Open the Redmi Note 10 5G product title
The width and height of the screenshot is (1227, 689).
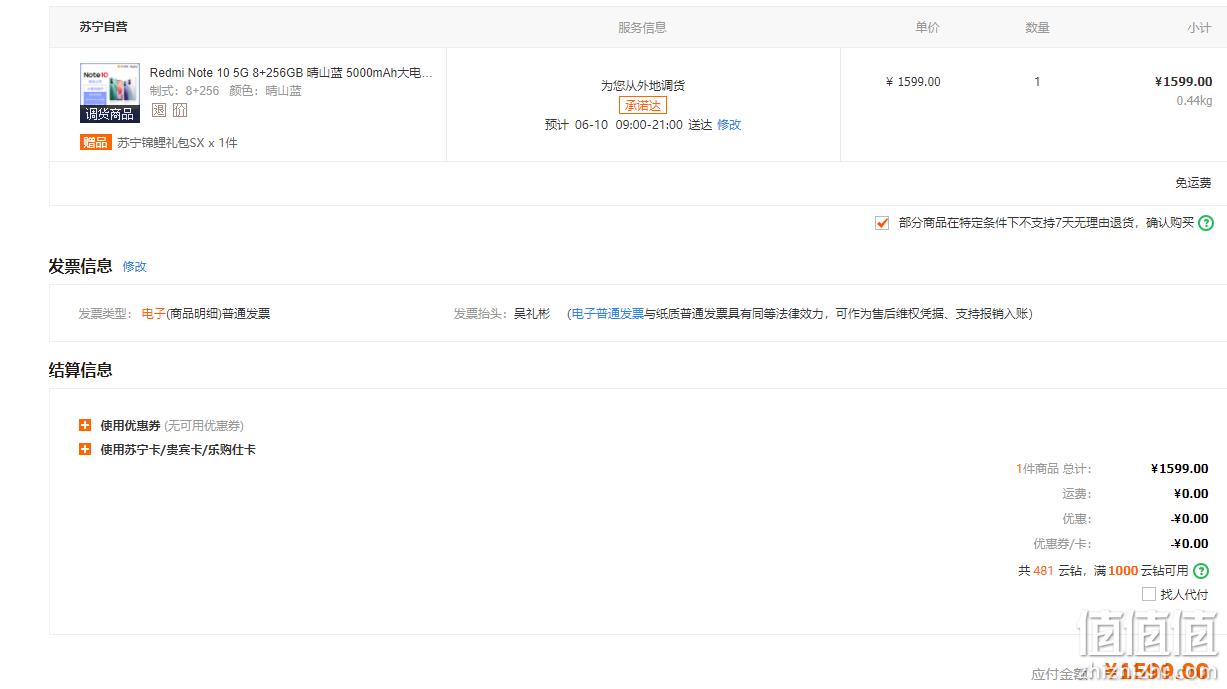point(291,73)
